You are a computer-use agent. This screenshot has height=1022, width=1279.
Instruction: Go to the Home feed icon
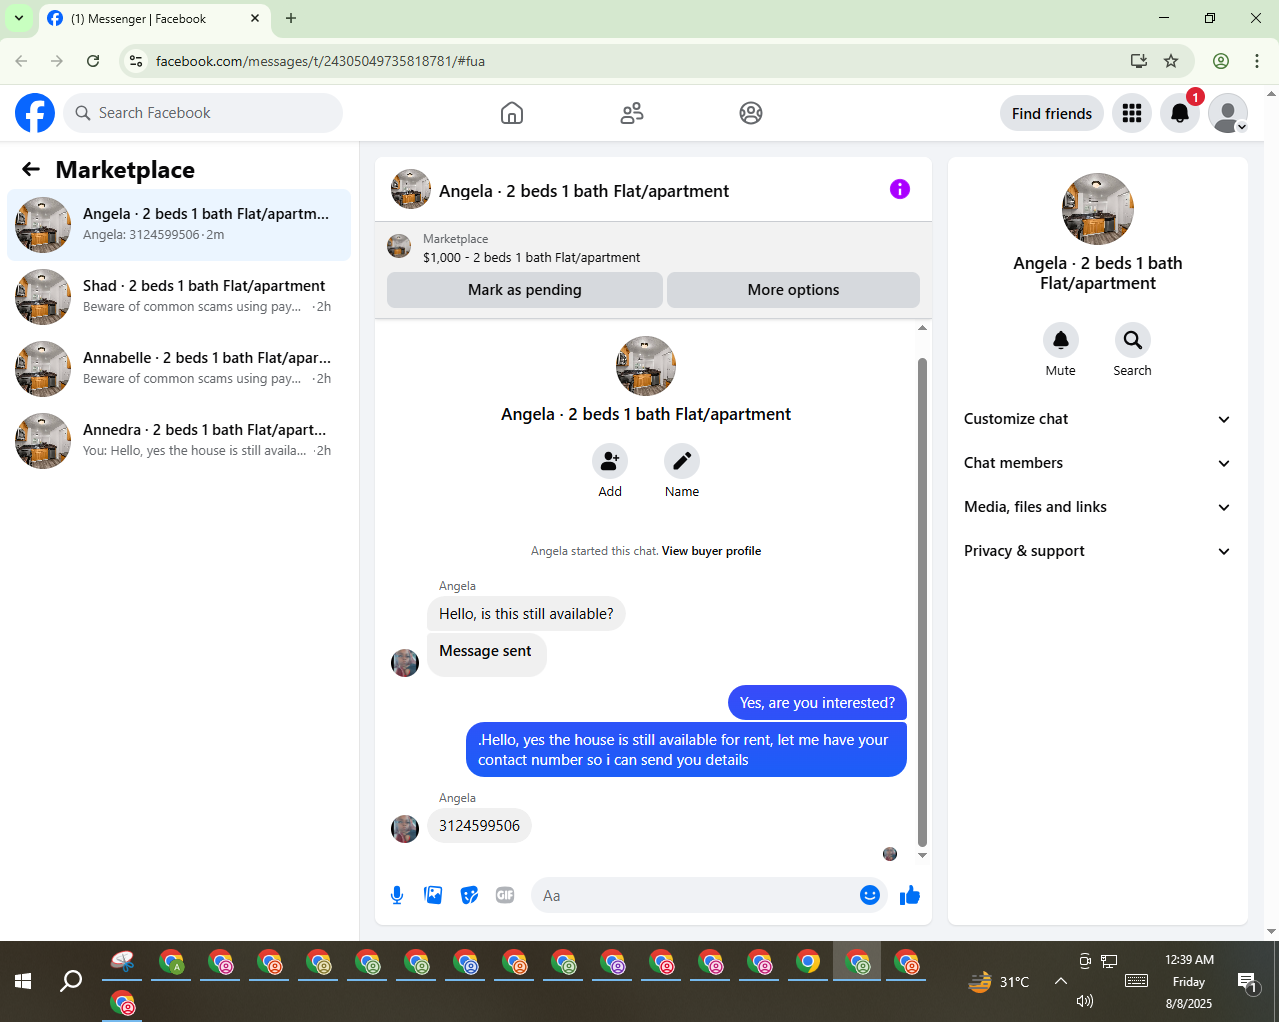click(512, 113)
